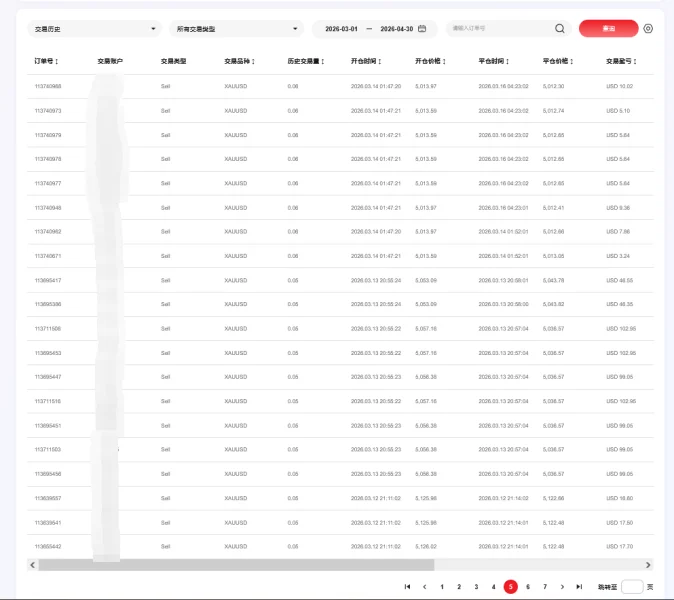Click the profit value USD 17.70
The height and width of the screenshot is (600, 674).
[x=619, y=547]
